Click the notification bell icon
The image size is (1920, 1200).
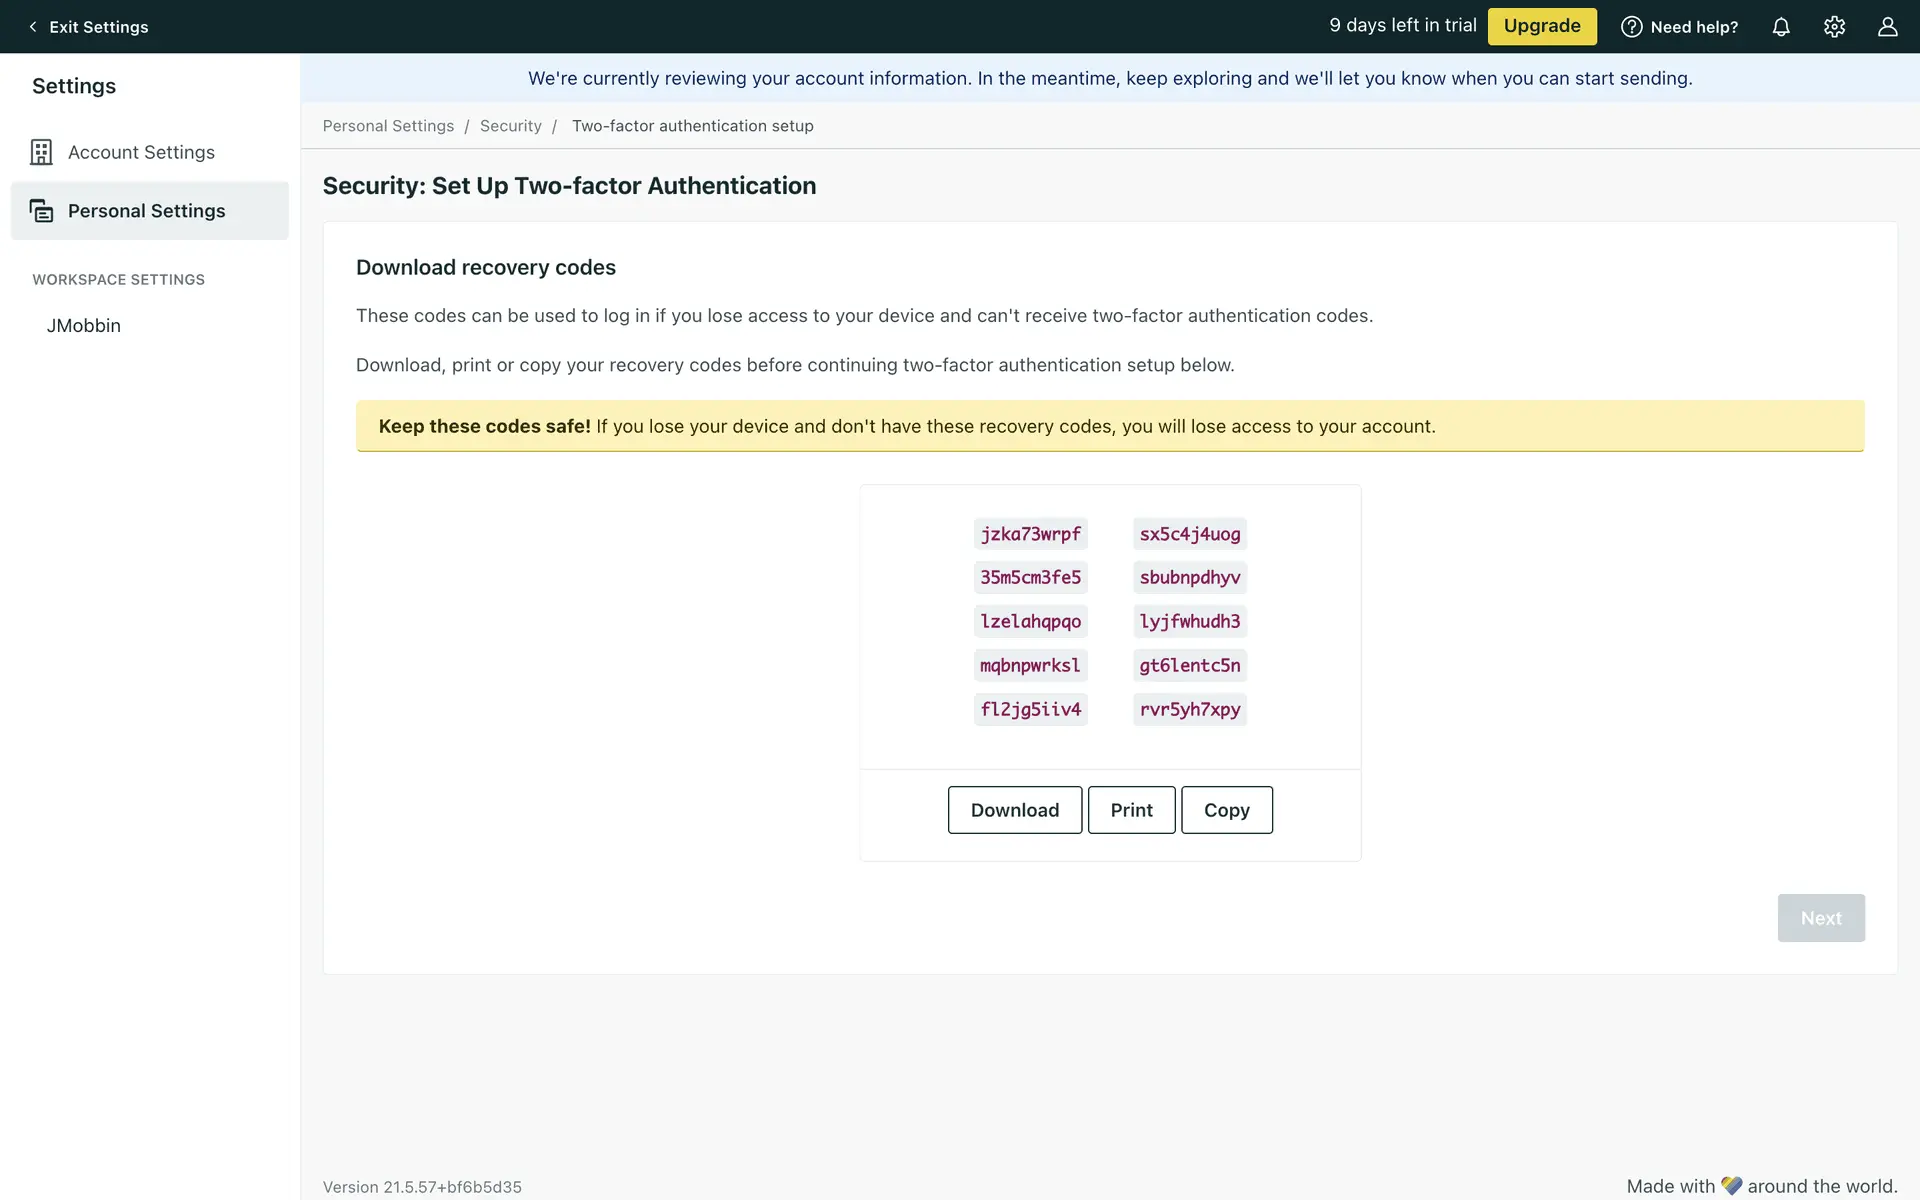pyautogui.click(x=1781, y=27)
